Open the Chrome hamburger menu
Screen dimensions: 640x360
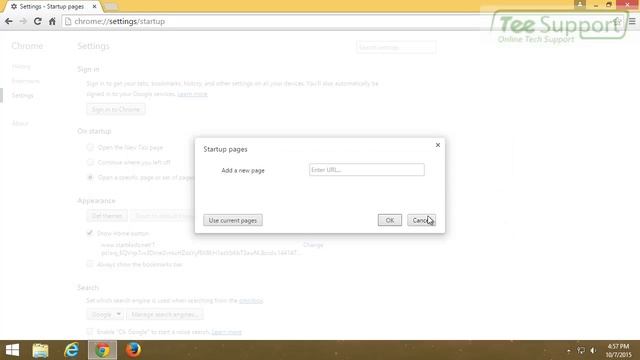tap(632, 21)
